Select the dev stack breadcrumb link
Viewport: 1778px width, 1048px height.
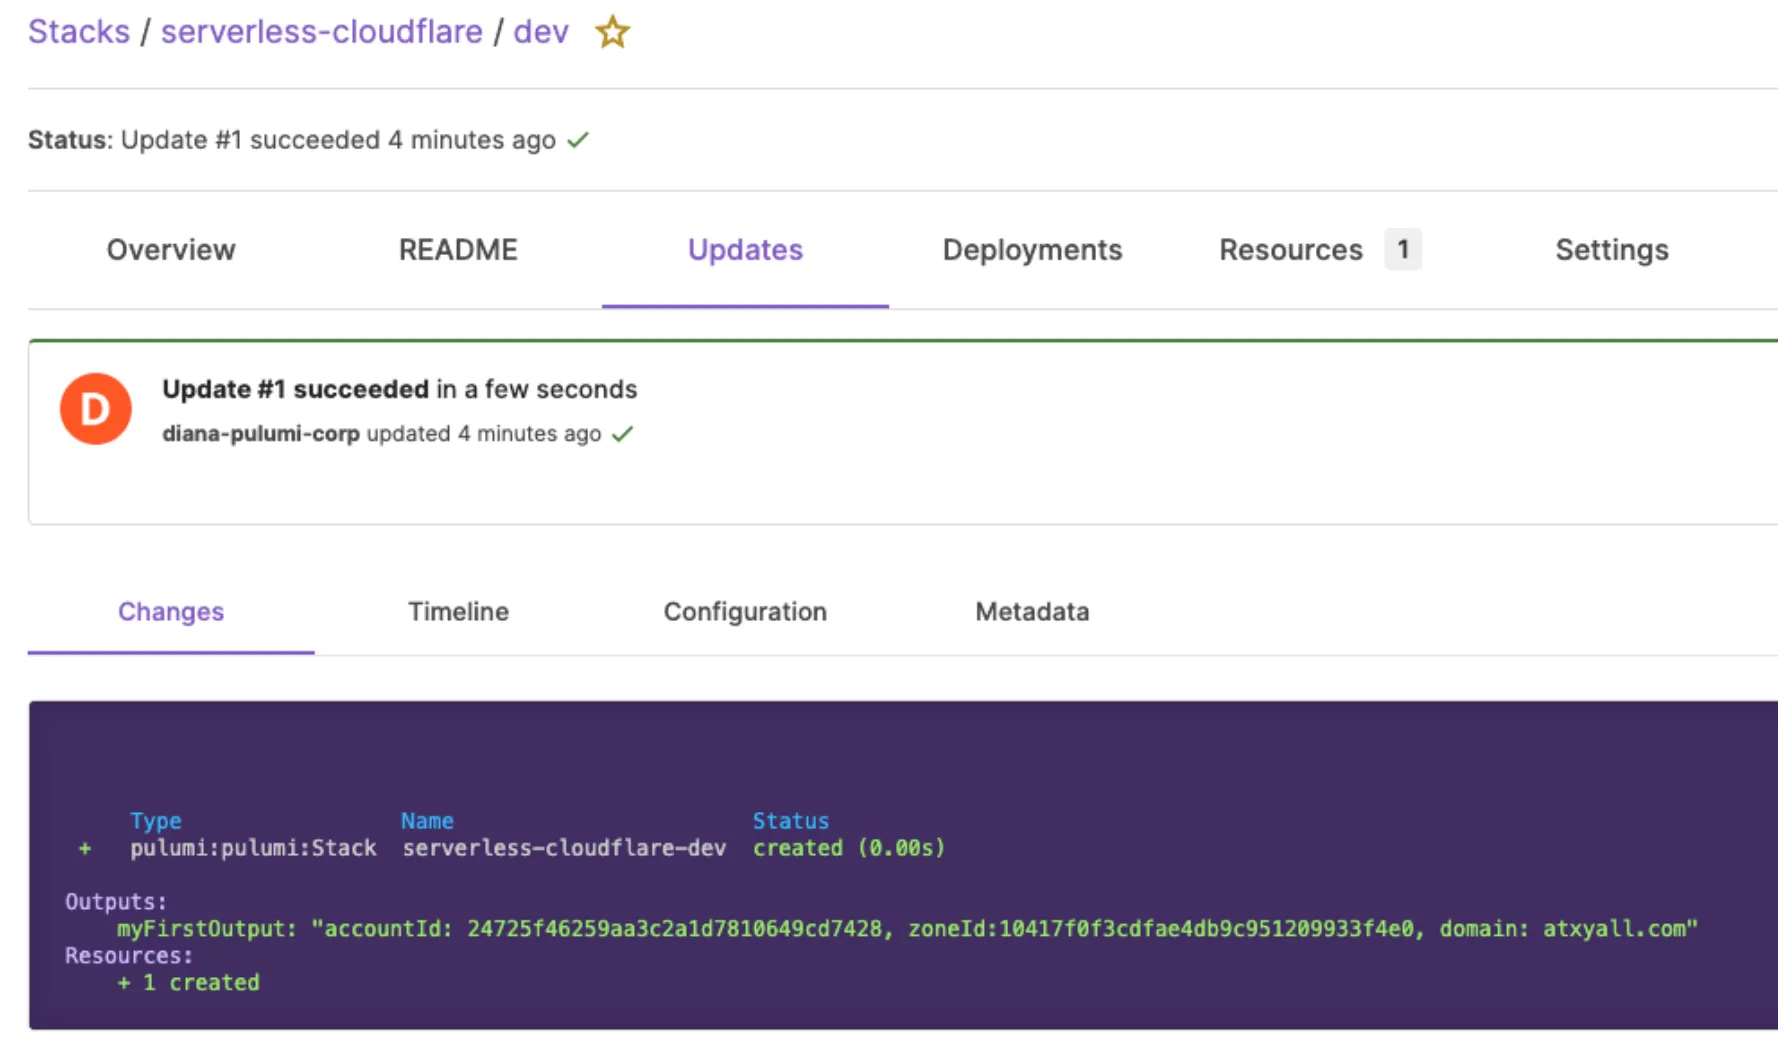541,31
